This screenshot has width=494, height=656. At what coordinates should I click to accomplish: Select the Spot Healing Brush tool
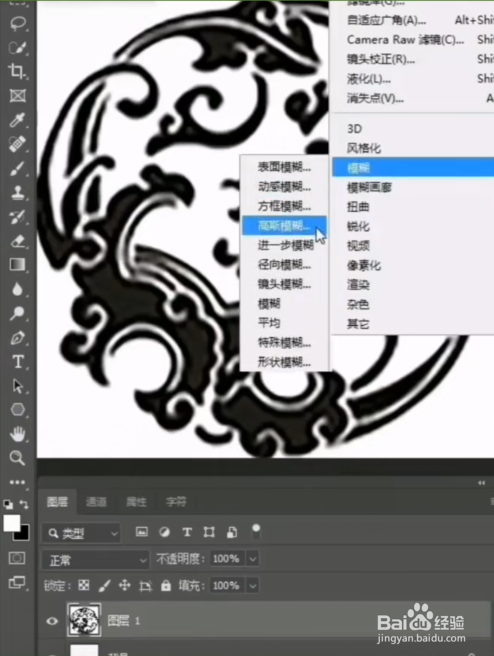pos(18,144)
